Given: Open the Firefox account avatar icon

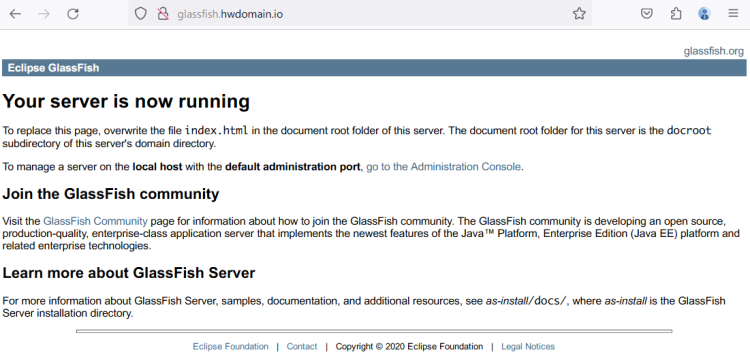Looking at the screenshot, I should pos(704,13).
